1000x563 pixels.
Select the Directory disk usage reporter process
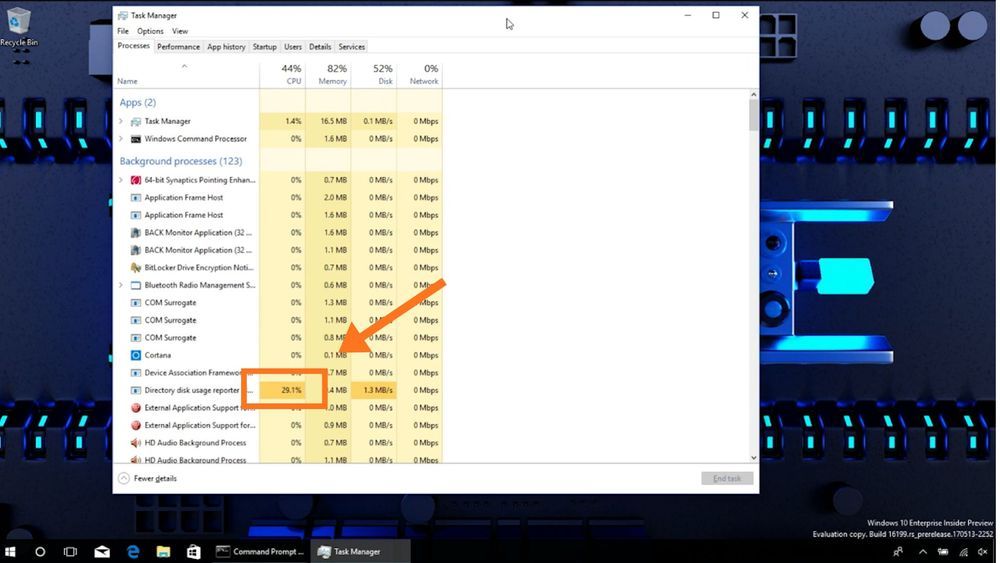click(x=192, y=390)
